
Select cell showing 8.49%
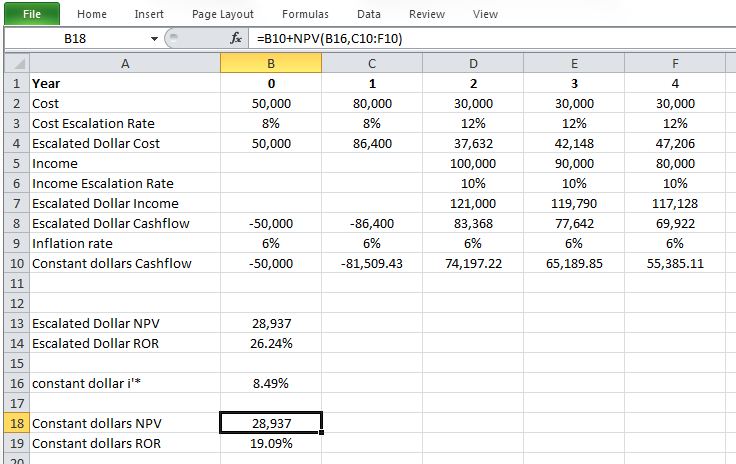click(271, 383)
